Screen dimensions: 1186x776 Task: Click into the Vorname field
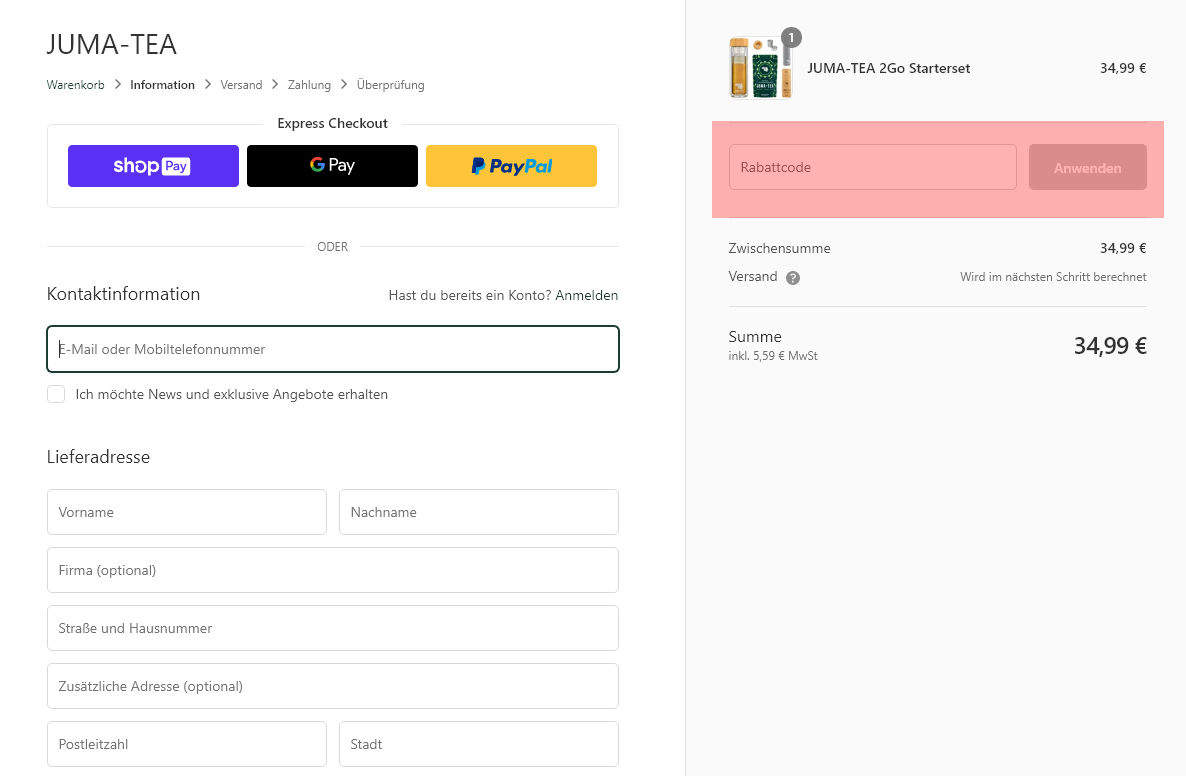187,512
